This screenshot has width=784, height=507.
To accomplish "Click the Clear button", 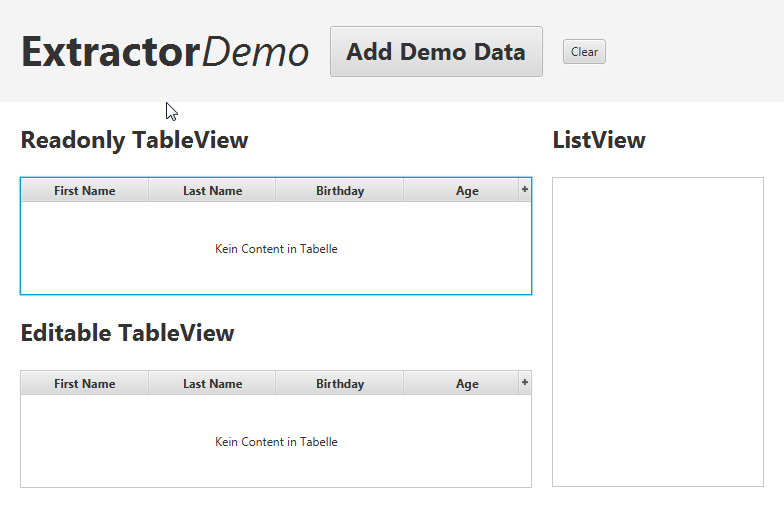I will [x=584, y=52].
